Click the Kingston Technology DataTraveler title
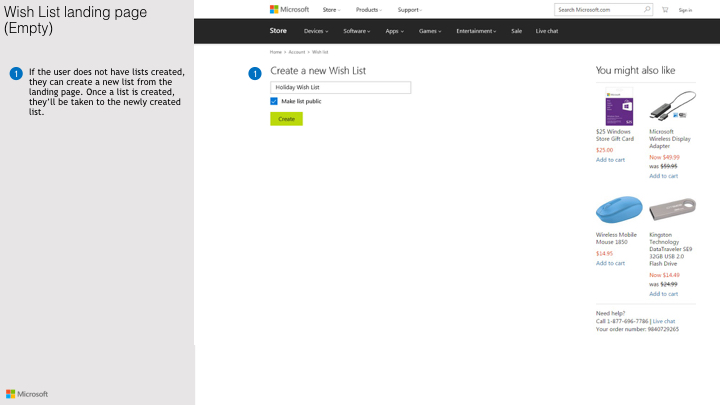This screenshot has height=405, width=720. point(670,249)
